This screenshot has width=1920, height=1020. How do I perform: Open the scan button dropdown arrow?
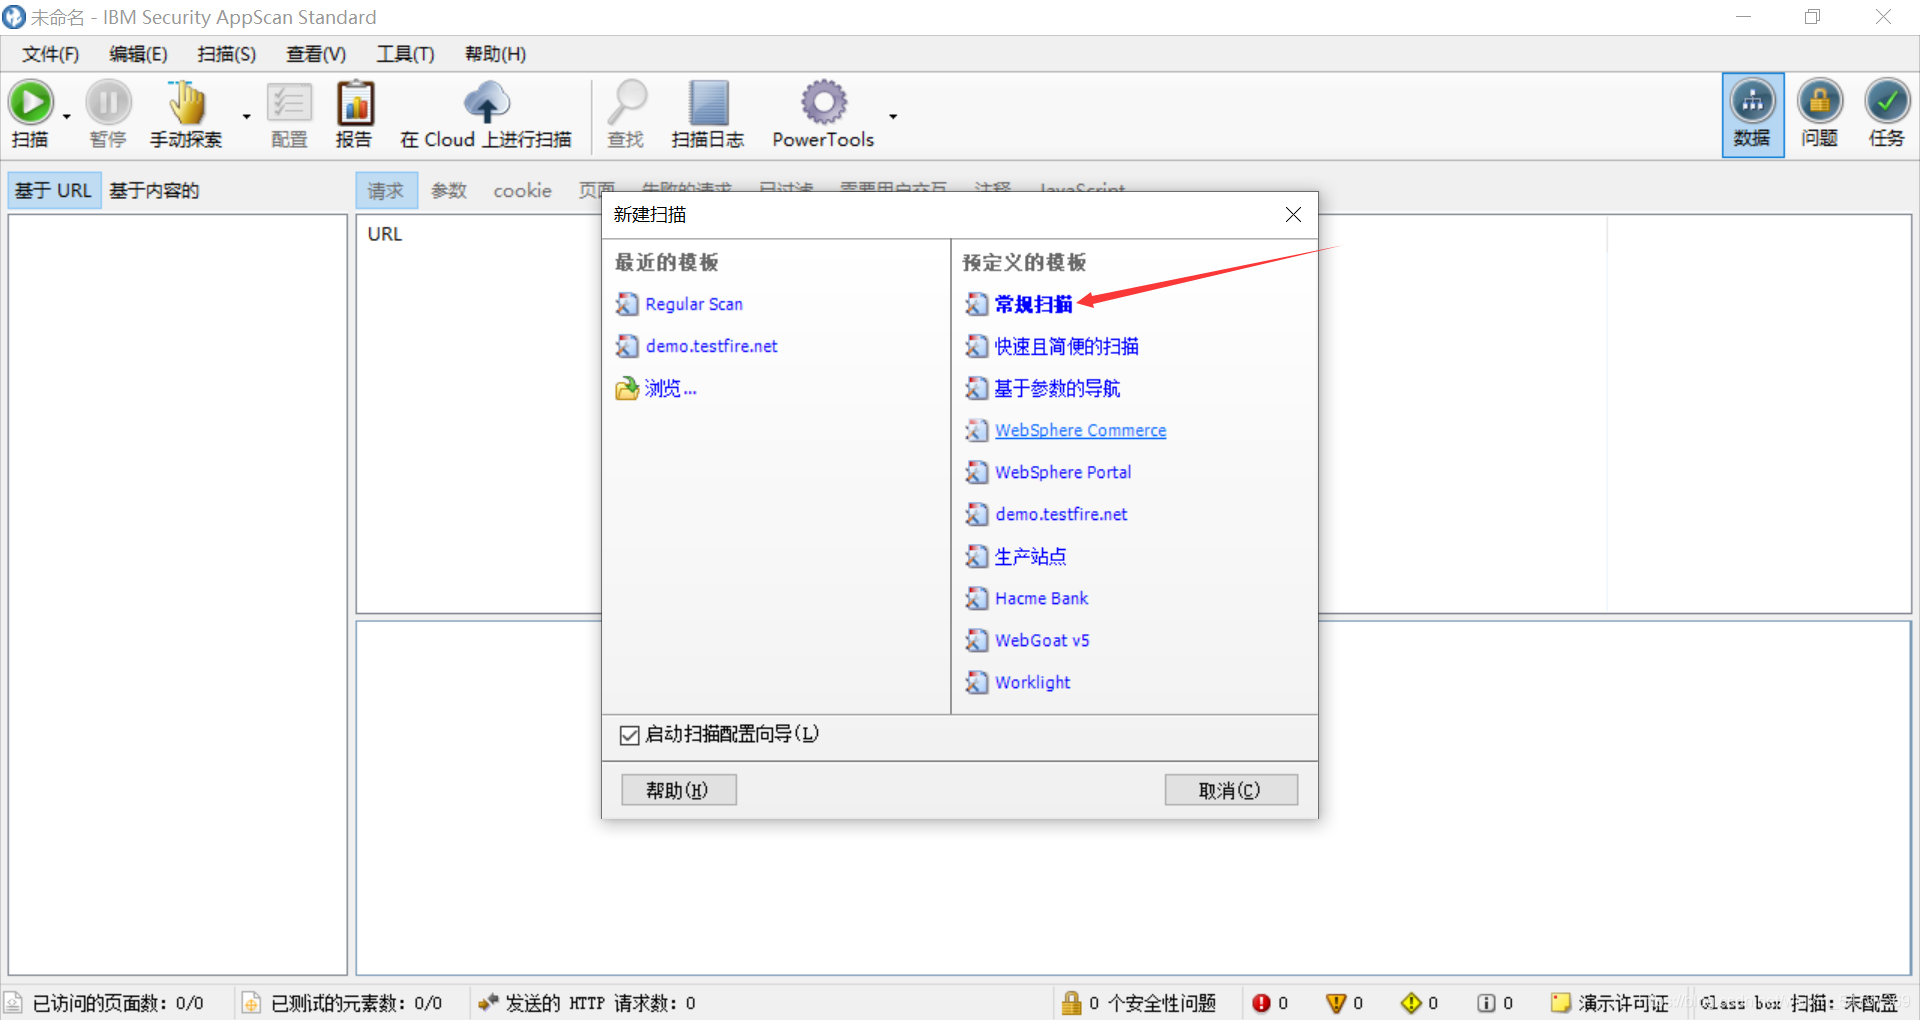67,117
